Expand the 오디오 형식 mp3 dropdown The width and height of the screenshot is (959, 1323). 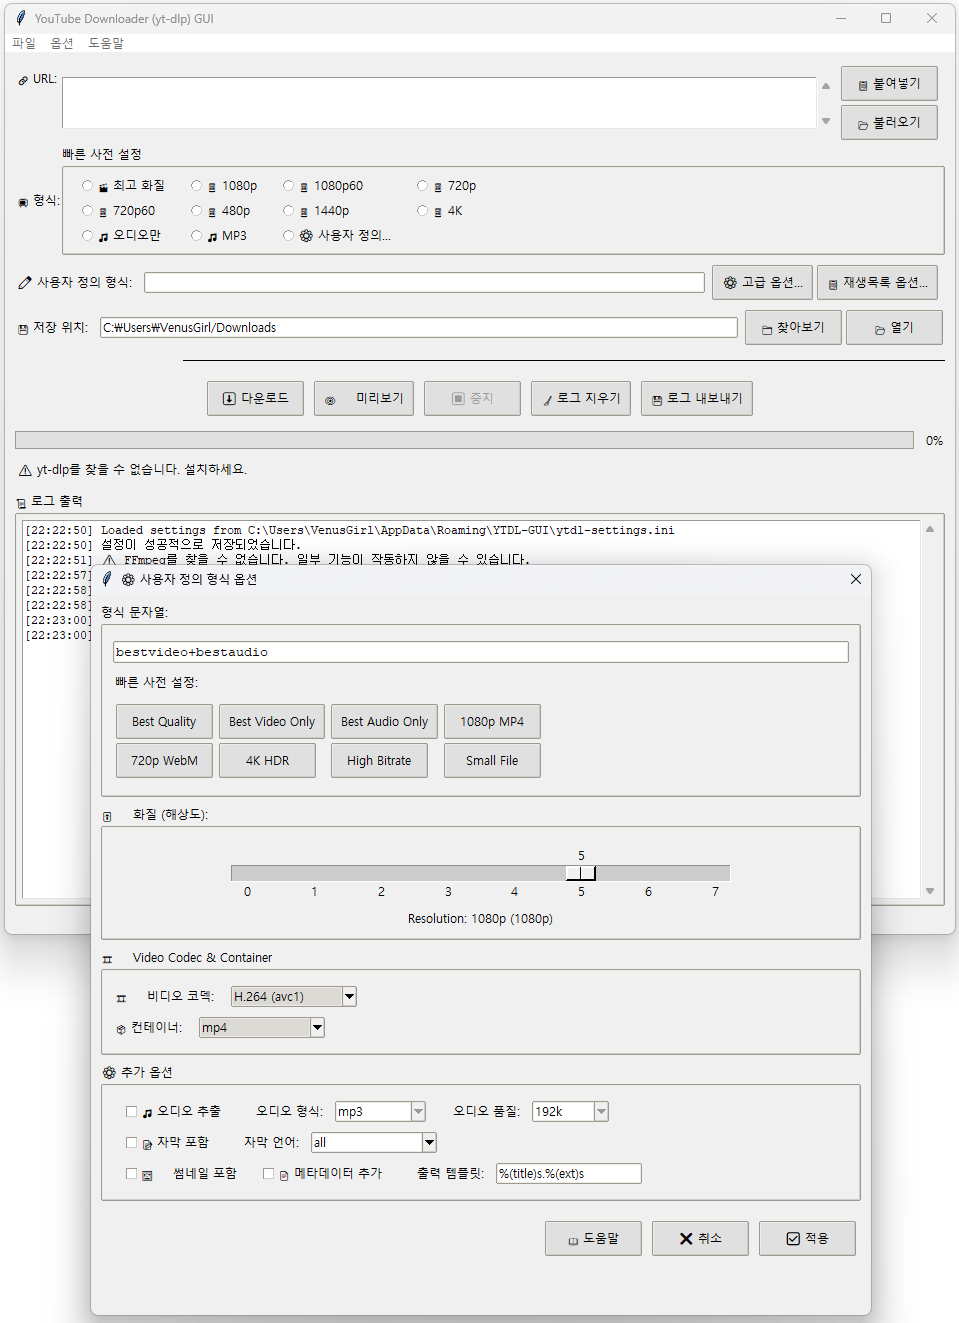[x=418, y=1112]
